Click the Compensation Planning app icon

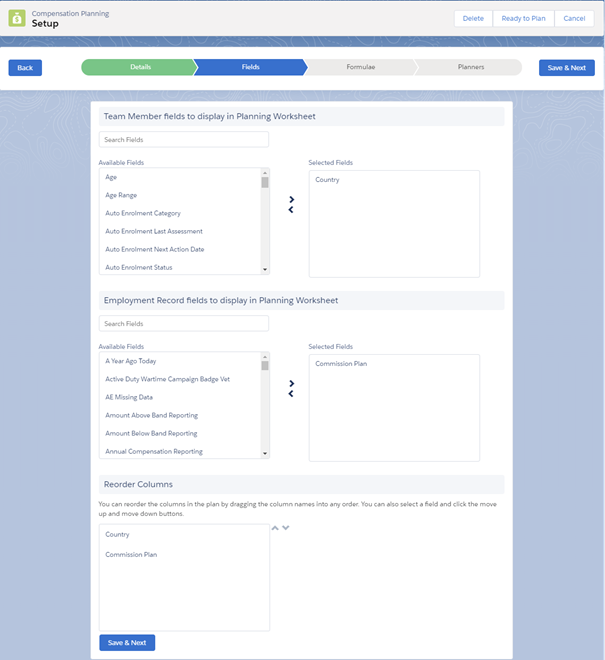(17, 18)
